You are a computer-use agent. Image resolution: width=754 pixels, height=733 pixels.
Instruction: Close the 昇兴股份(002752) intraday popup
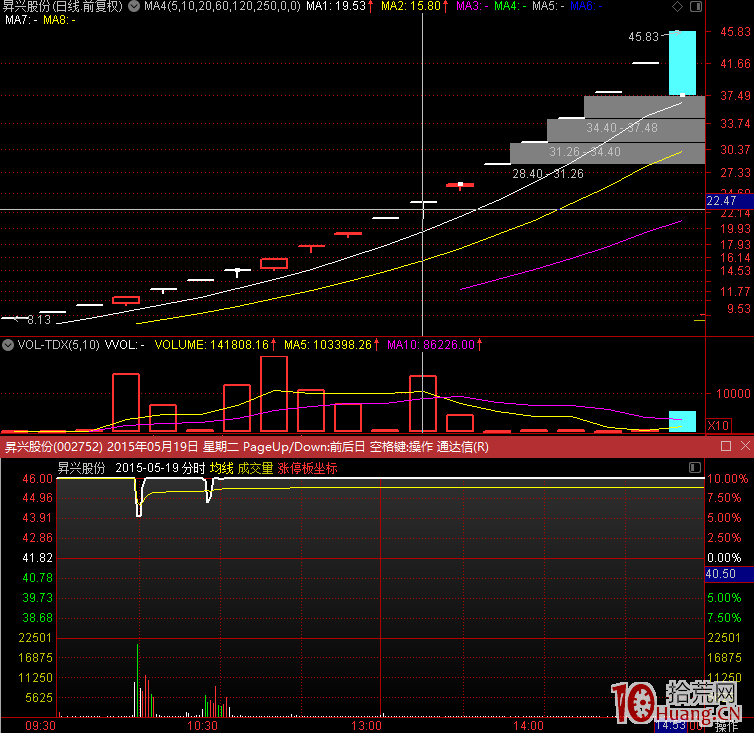point(745,446)
